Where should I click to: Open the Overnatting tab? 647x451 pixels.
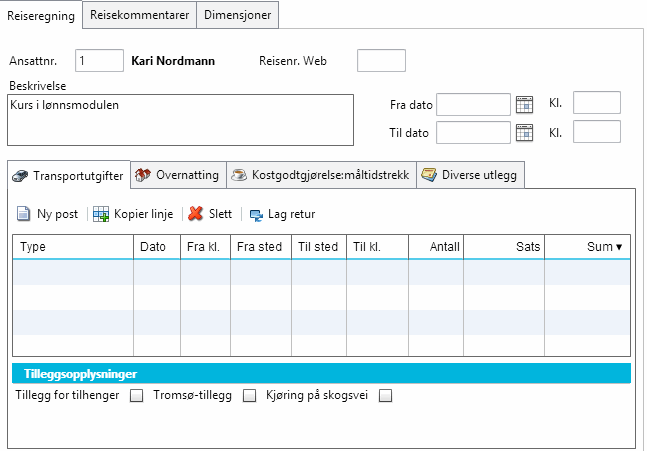click(178, 175)
